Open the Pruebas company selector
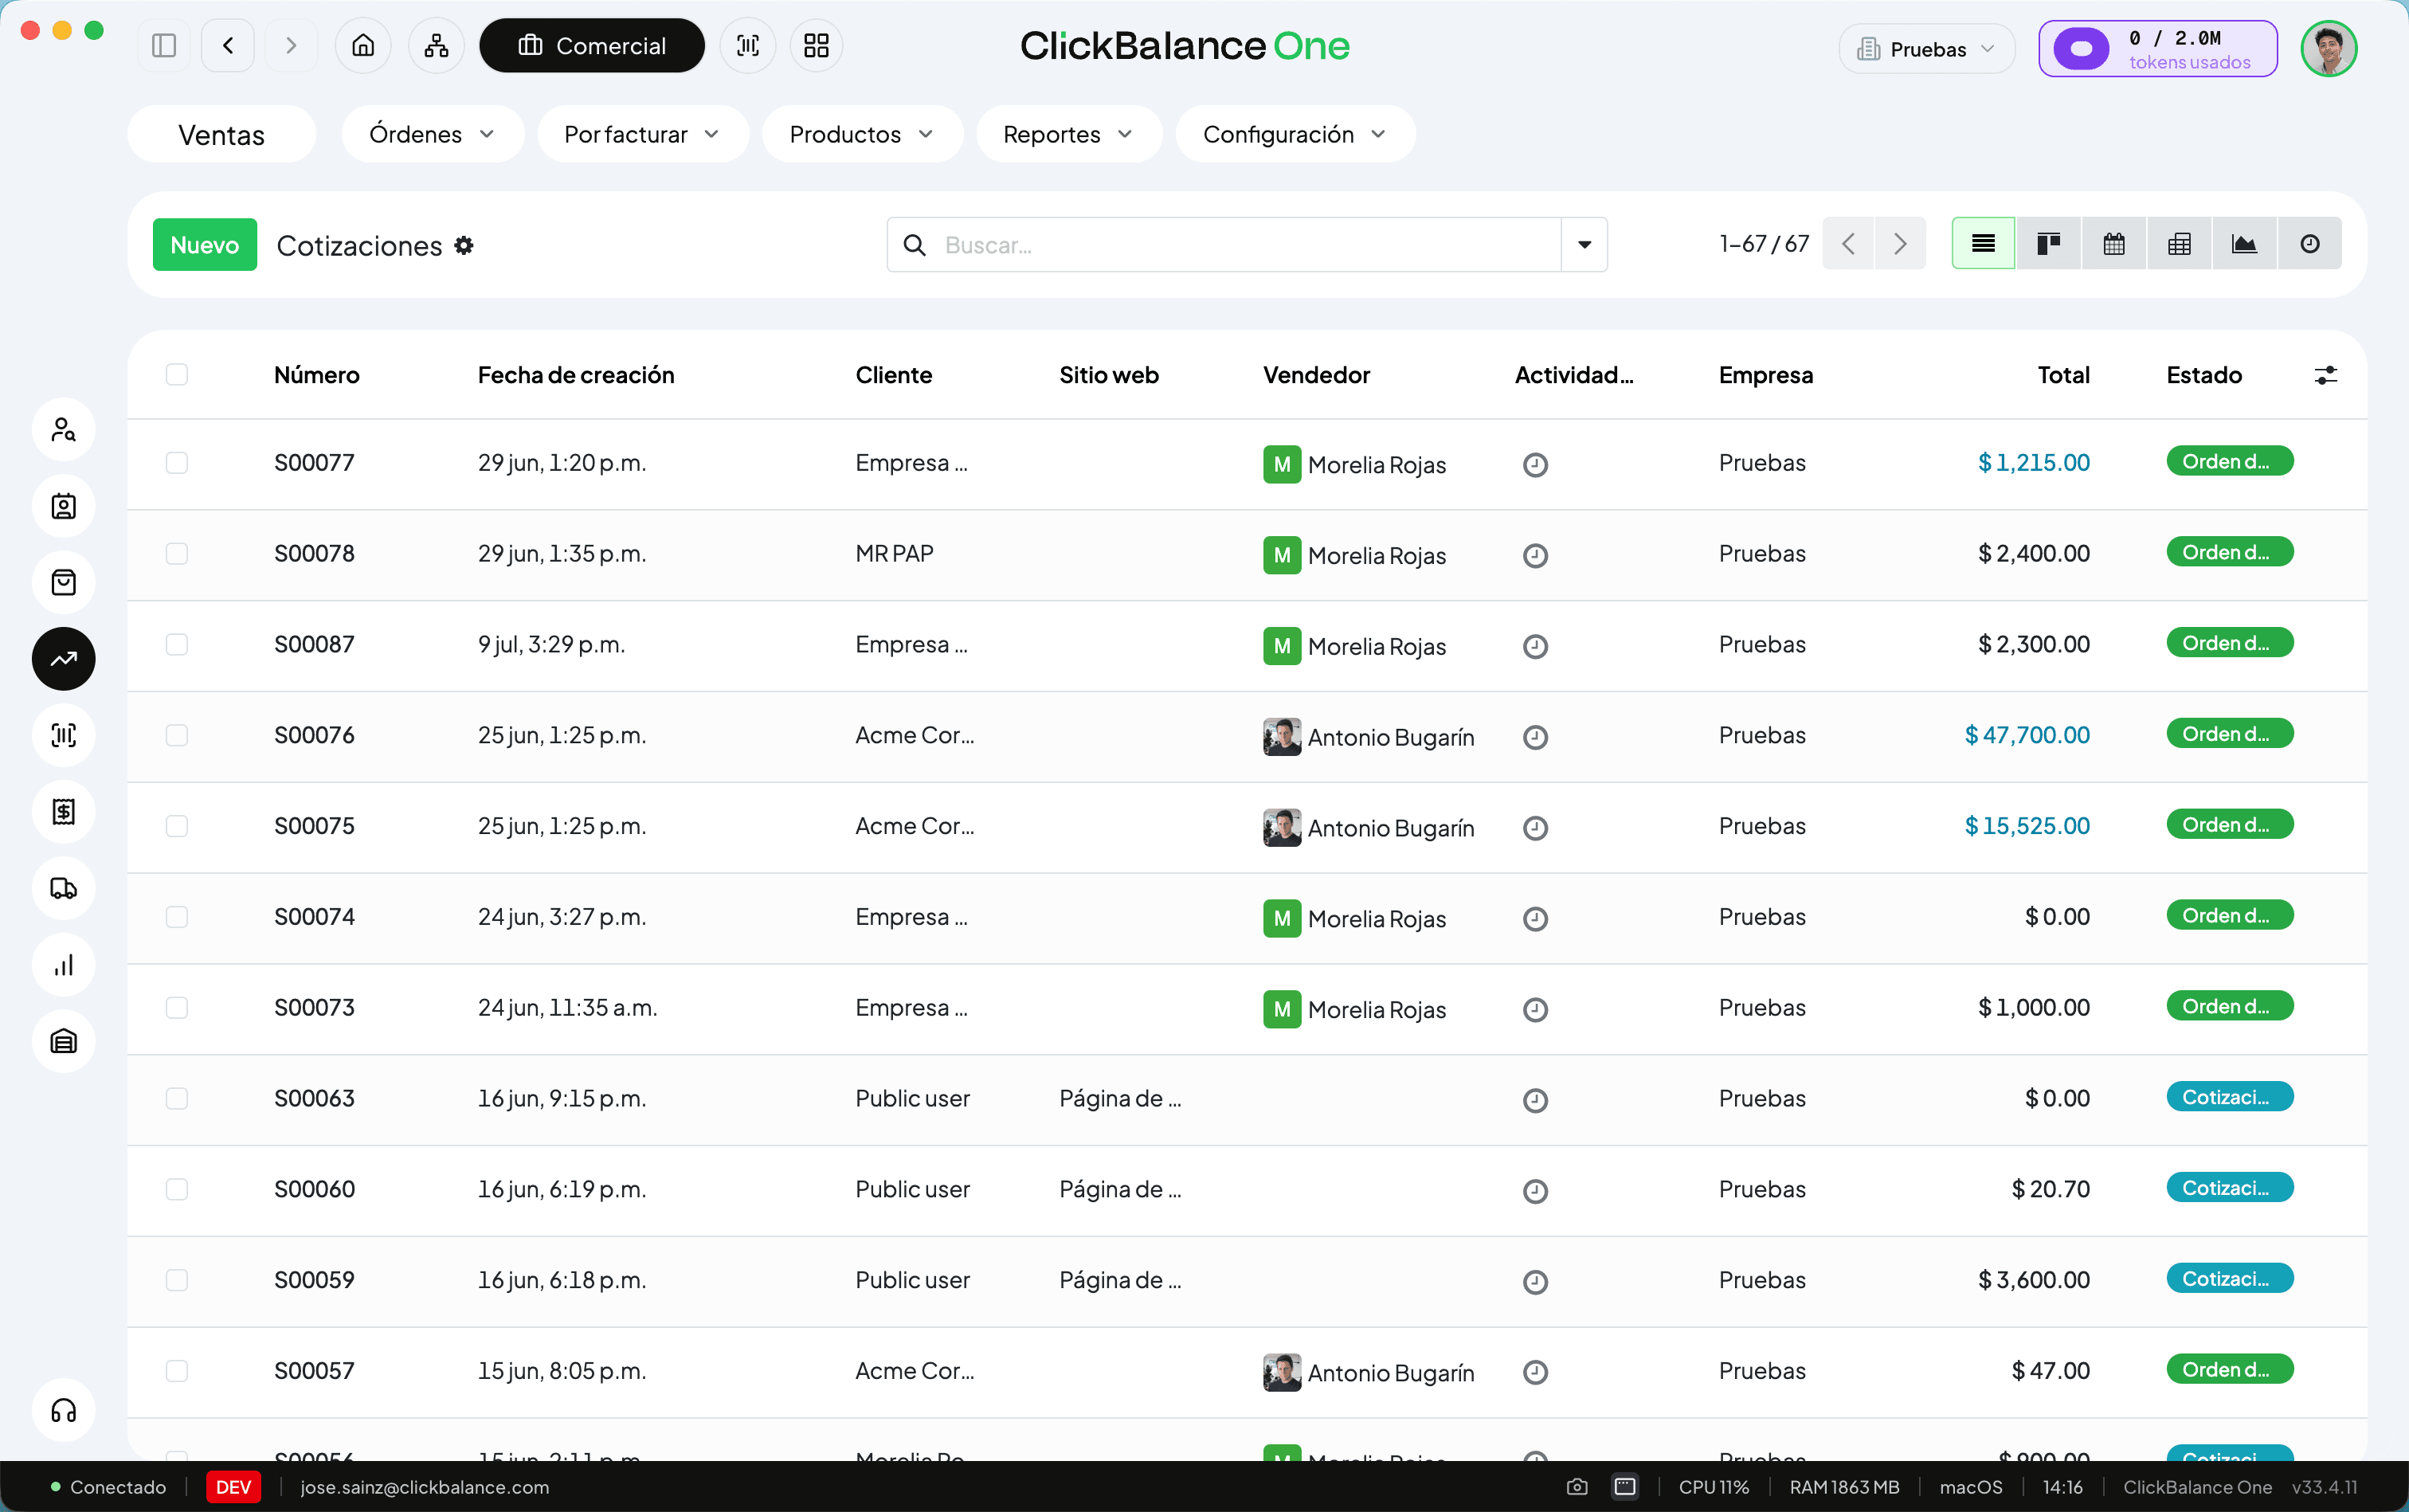 tap(1926, 49)
